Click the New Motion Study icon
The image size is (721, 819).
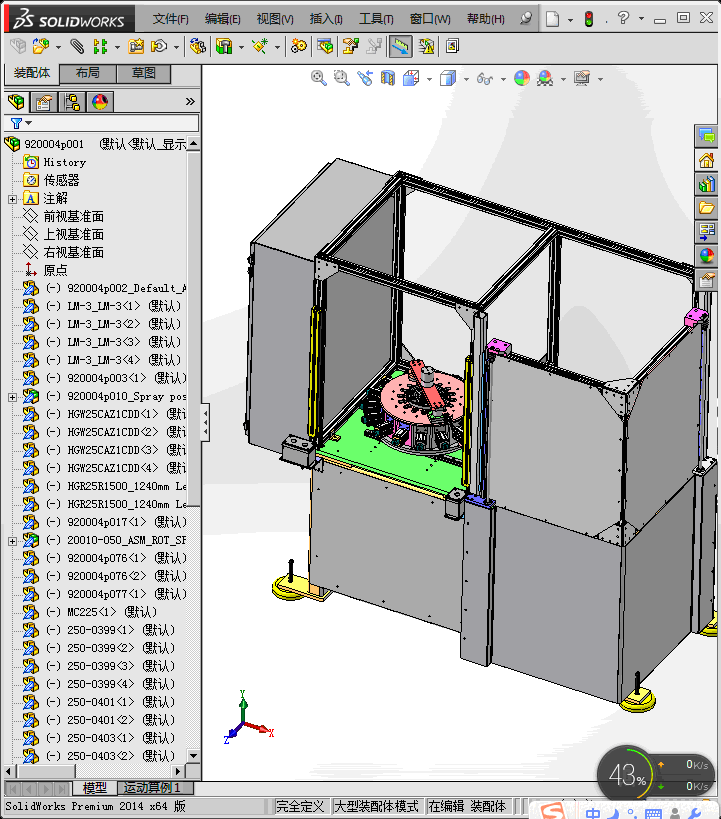(299, 46)
